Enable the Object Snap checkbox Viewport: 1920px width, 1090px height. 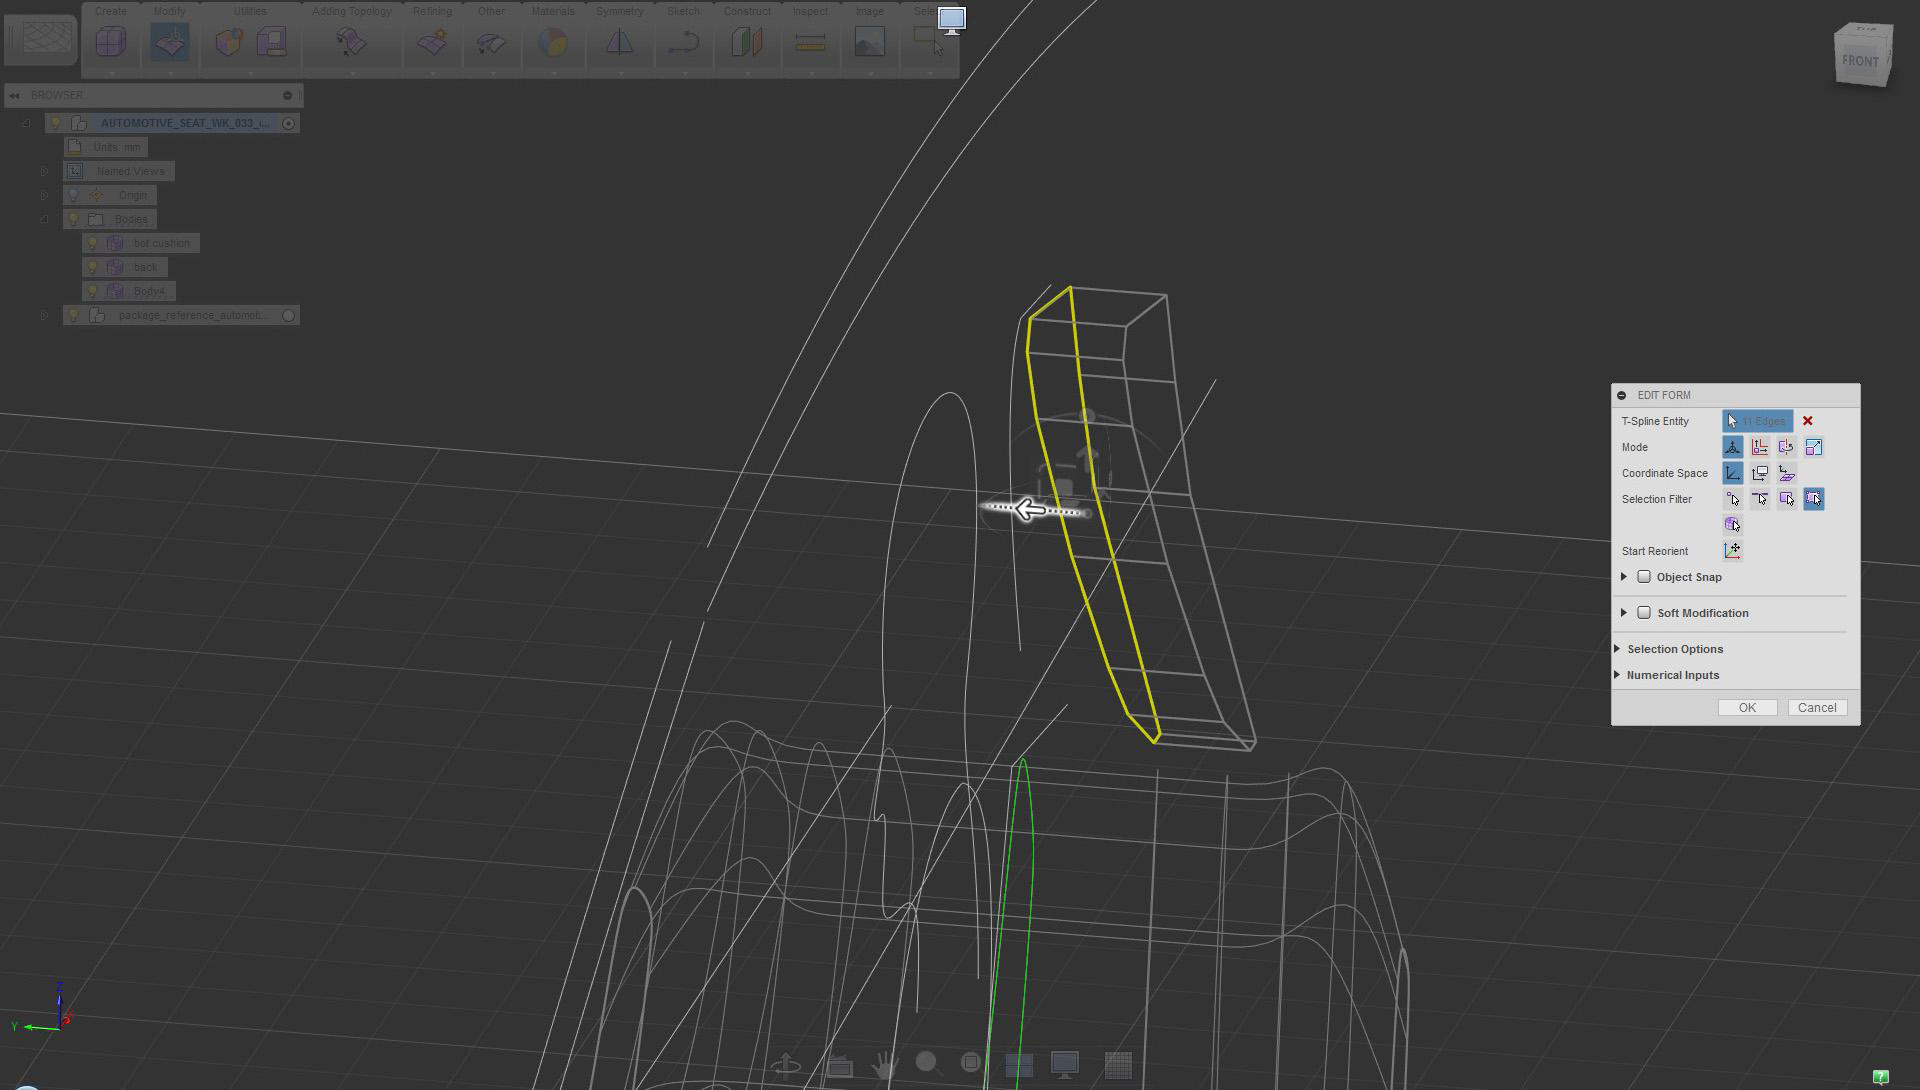coord(1644,577)
